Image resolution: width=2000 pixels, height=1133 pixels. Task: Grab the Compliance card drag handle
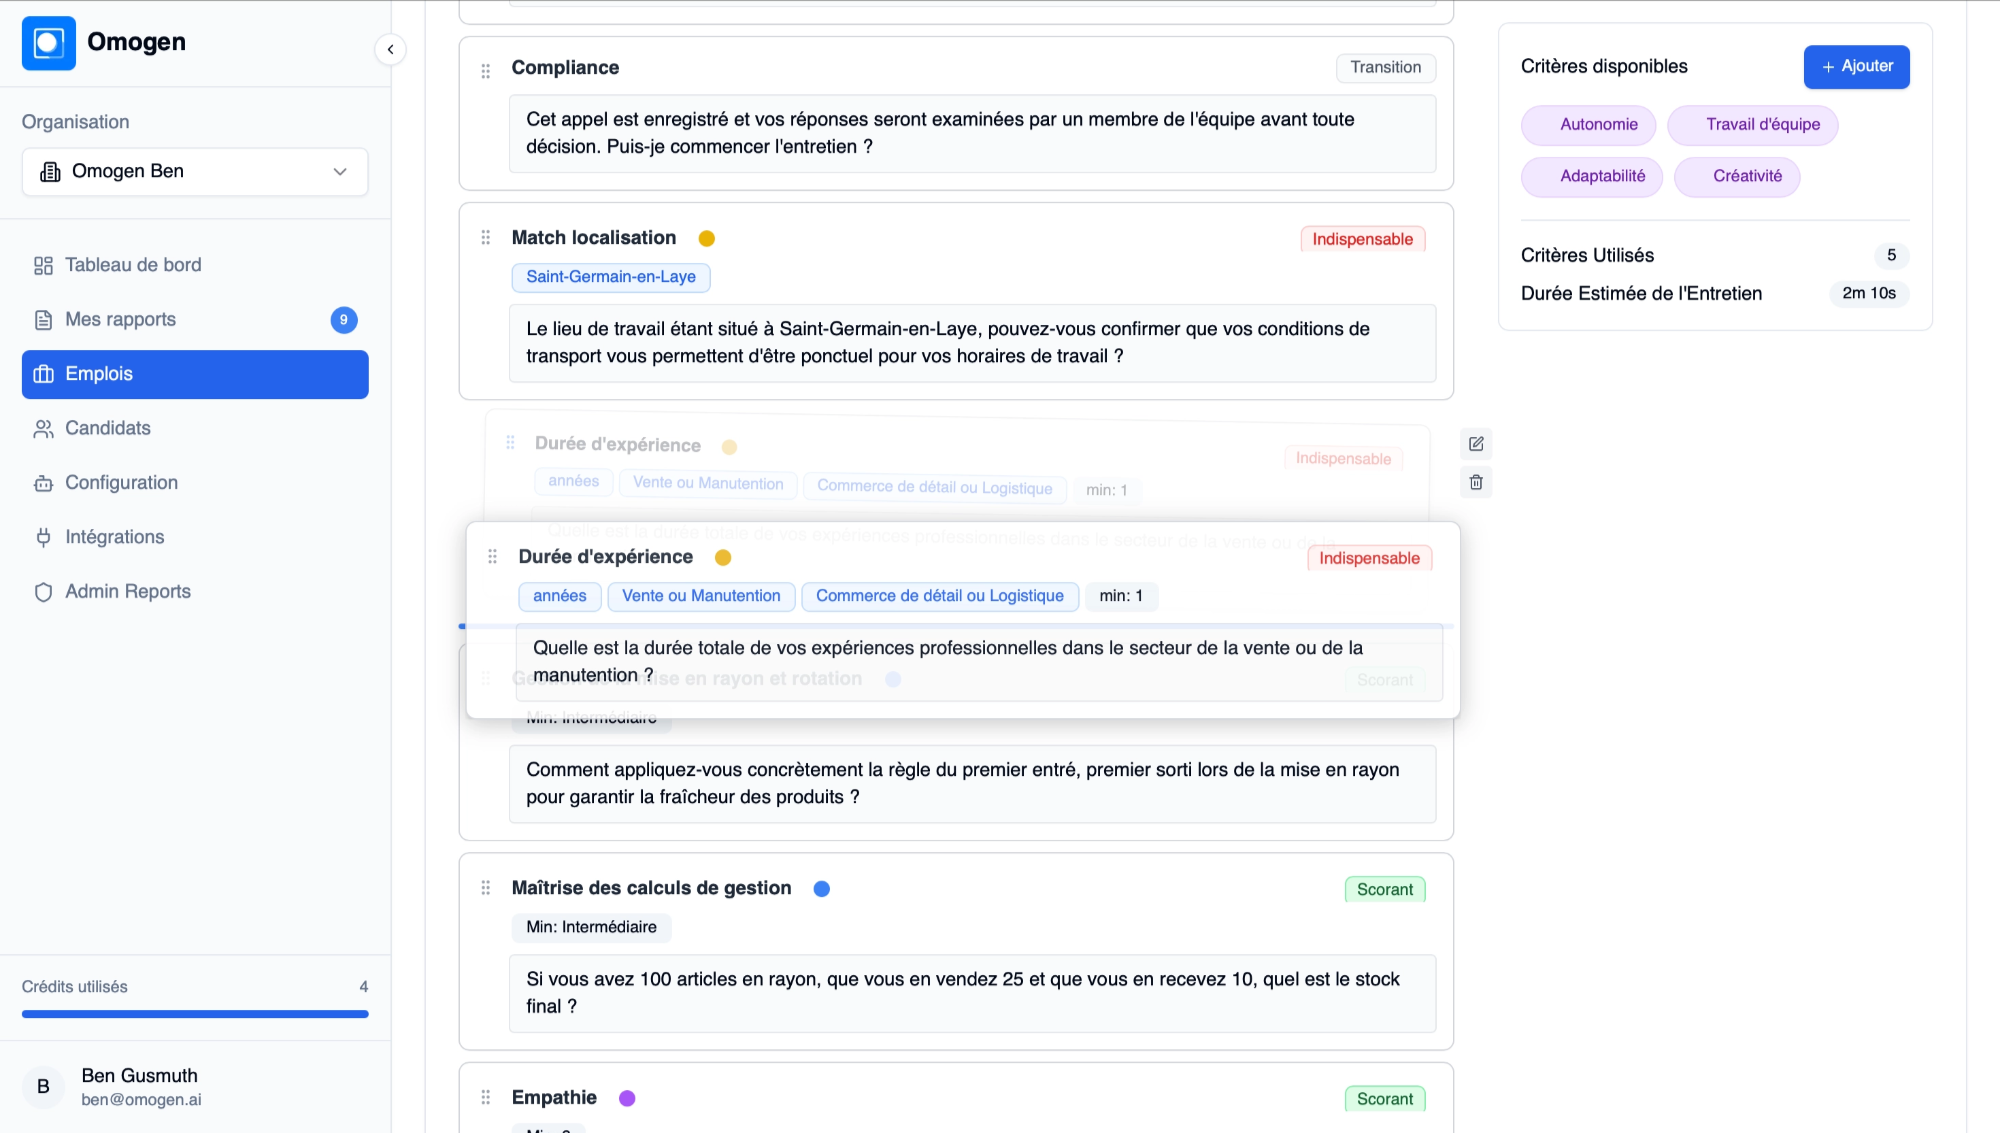click(x=485, y=69)
